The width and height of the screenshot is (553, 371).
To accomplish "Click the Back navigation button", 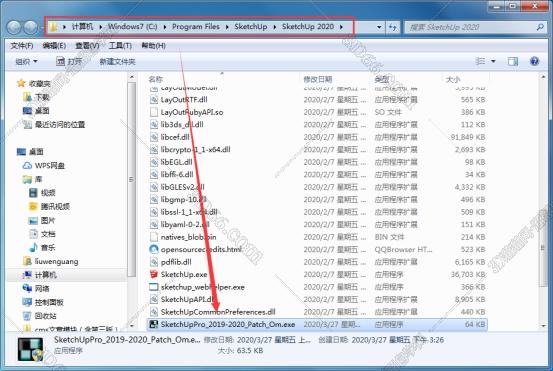I will (14, 27).
